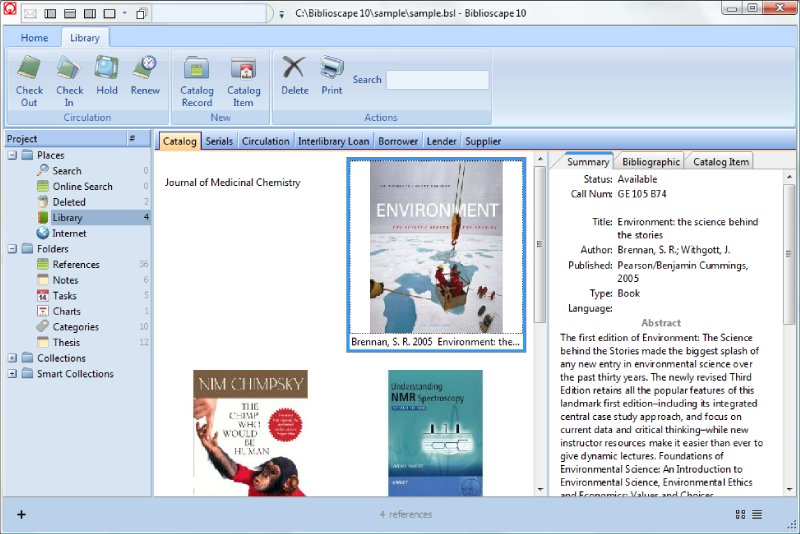Renew the selected item
The width and height of the screenshot is (800, 534).
pyautogui.click(x=145, y=75)
